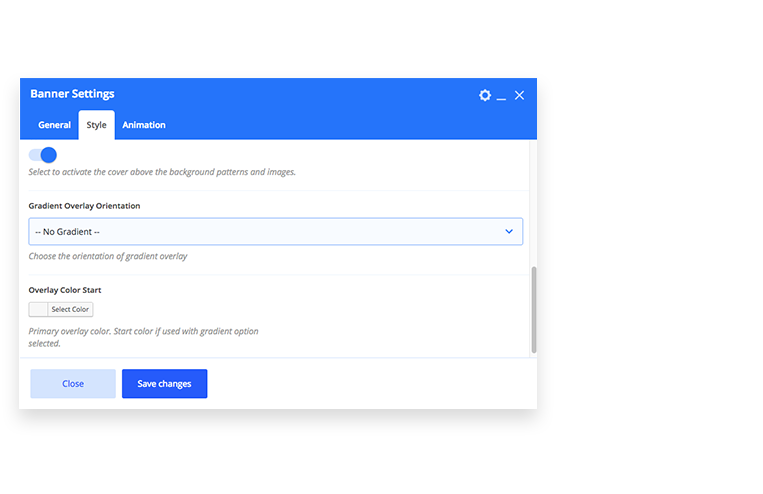Screen dimensions: 763x494
Task: Open the Animation tab
Action: (x=144, y=125)
